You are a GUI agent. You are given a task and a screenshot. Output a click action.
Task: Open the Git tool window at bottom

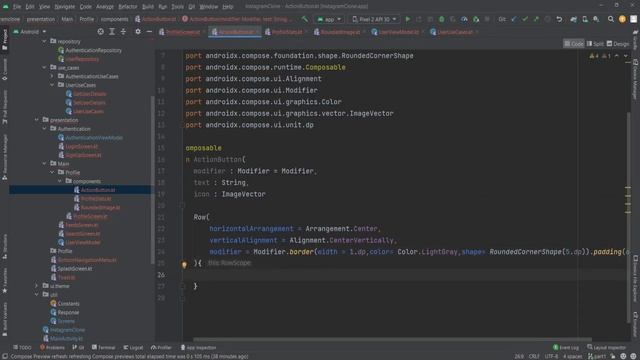[x=78, y=347]
